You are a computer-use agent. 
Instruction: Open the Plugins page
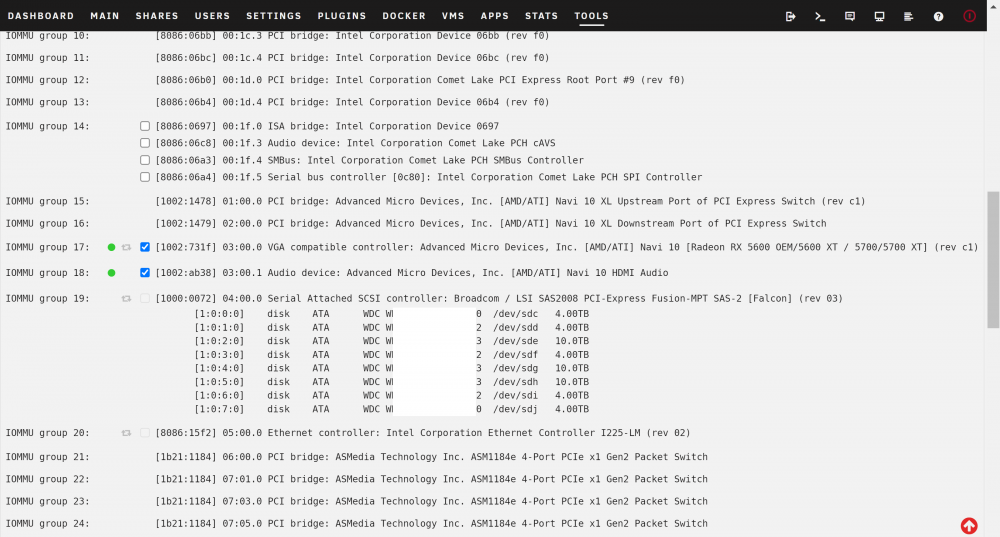[342, 16]
